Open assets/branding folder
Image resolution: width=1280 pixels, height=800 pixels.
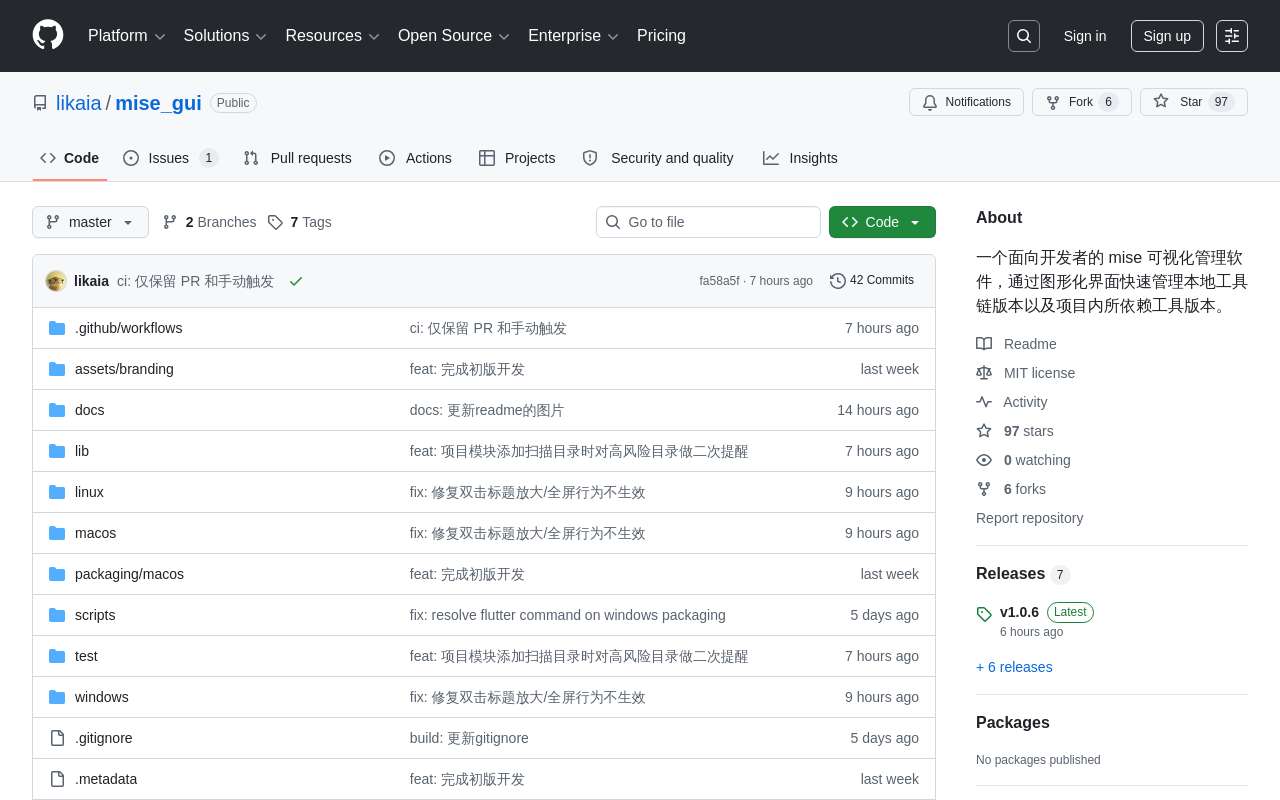pyautogui.click(x=124, y=369)
